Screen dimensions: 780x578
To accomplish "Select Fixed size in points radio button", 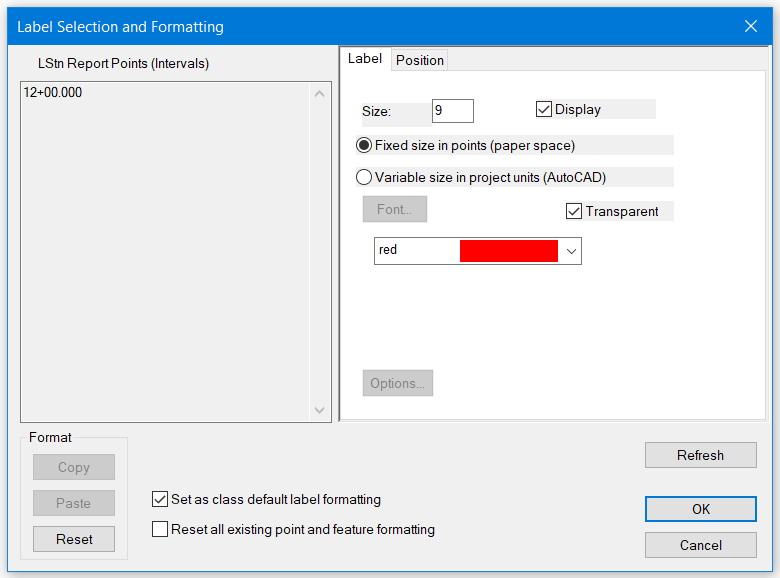I will (365, 145).
